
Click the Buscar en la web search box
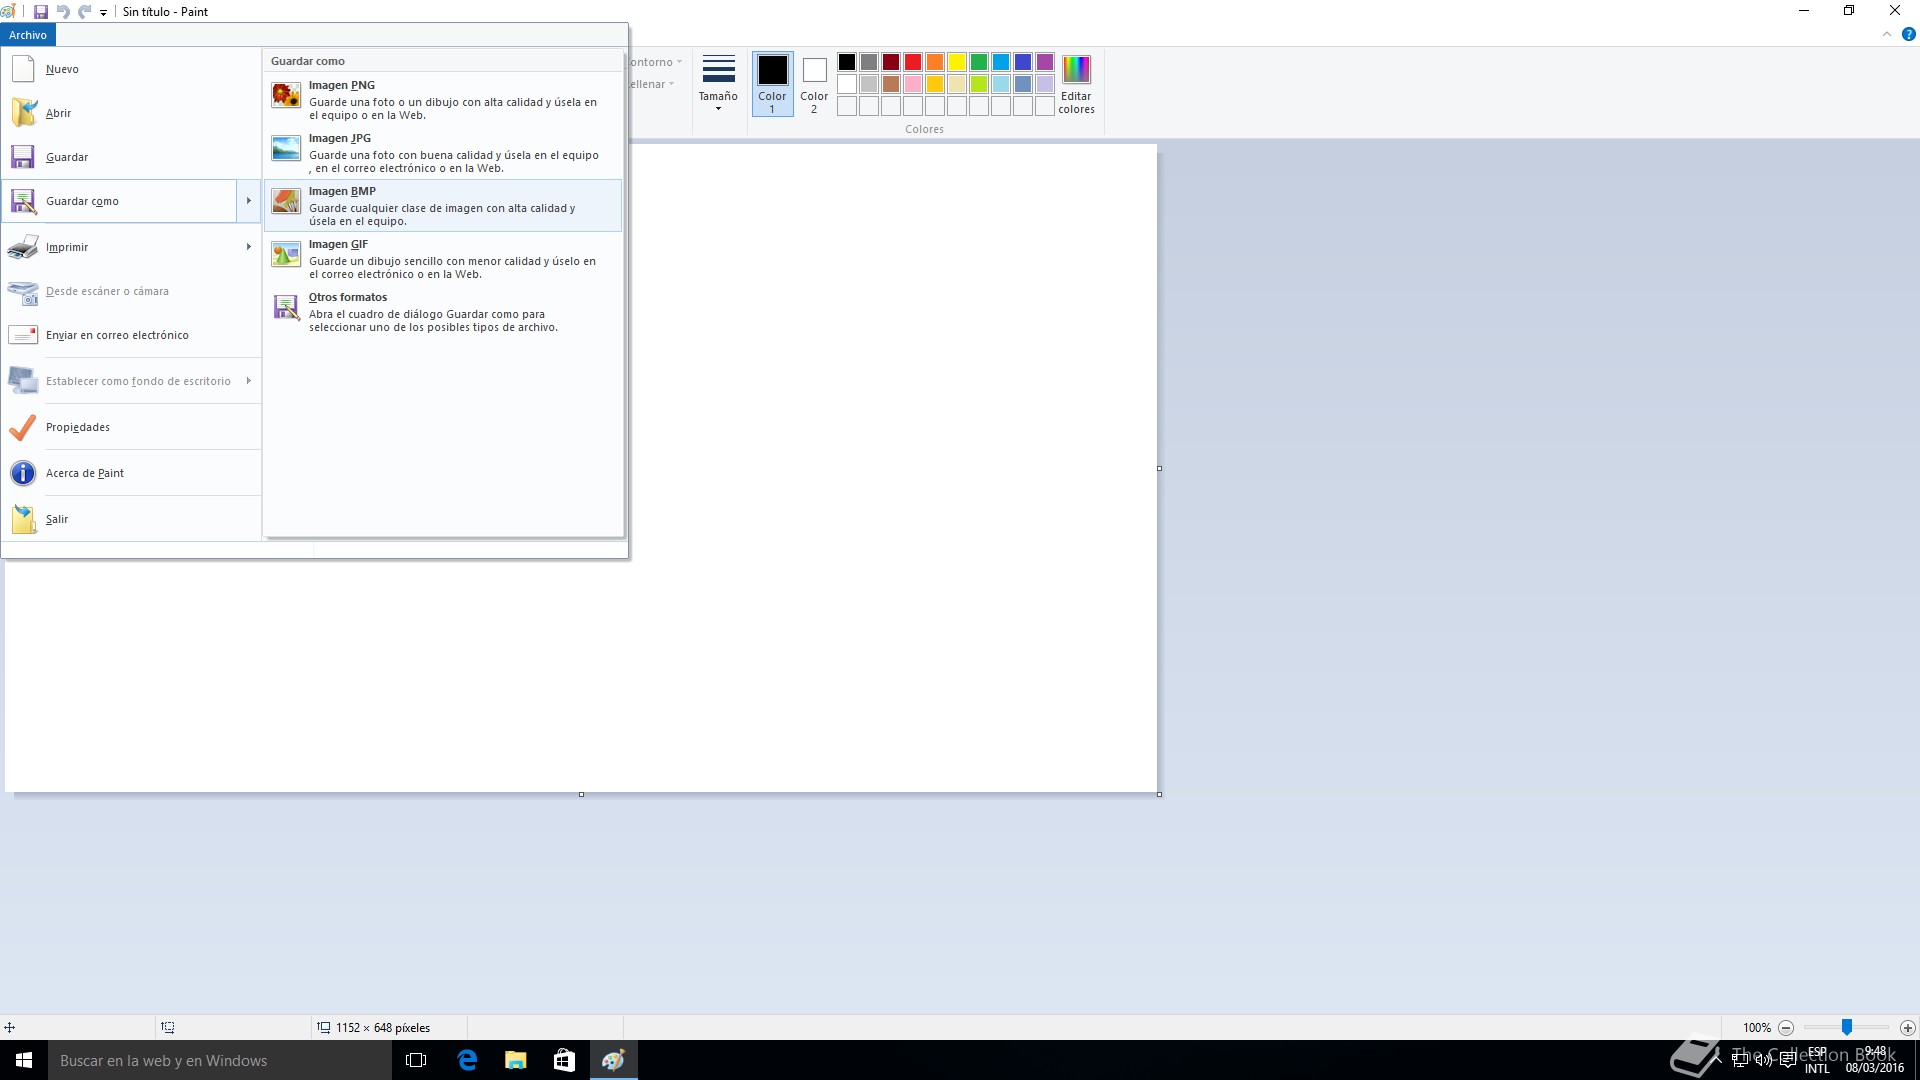(220, 1060)
